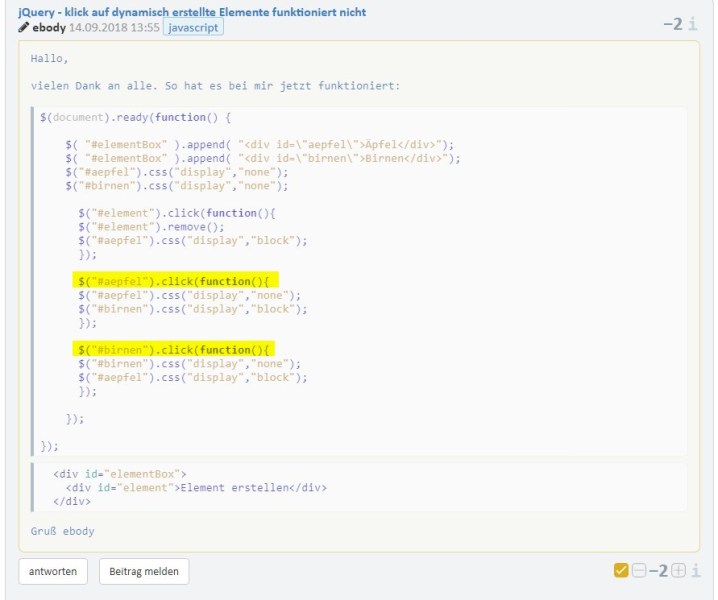Click the post timestamp 14.09.2018 13:55

point(114,27)
